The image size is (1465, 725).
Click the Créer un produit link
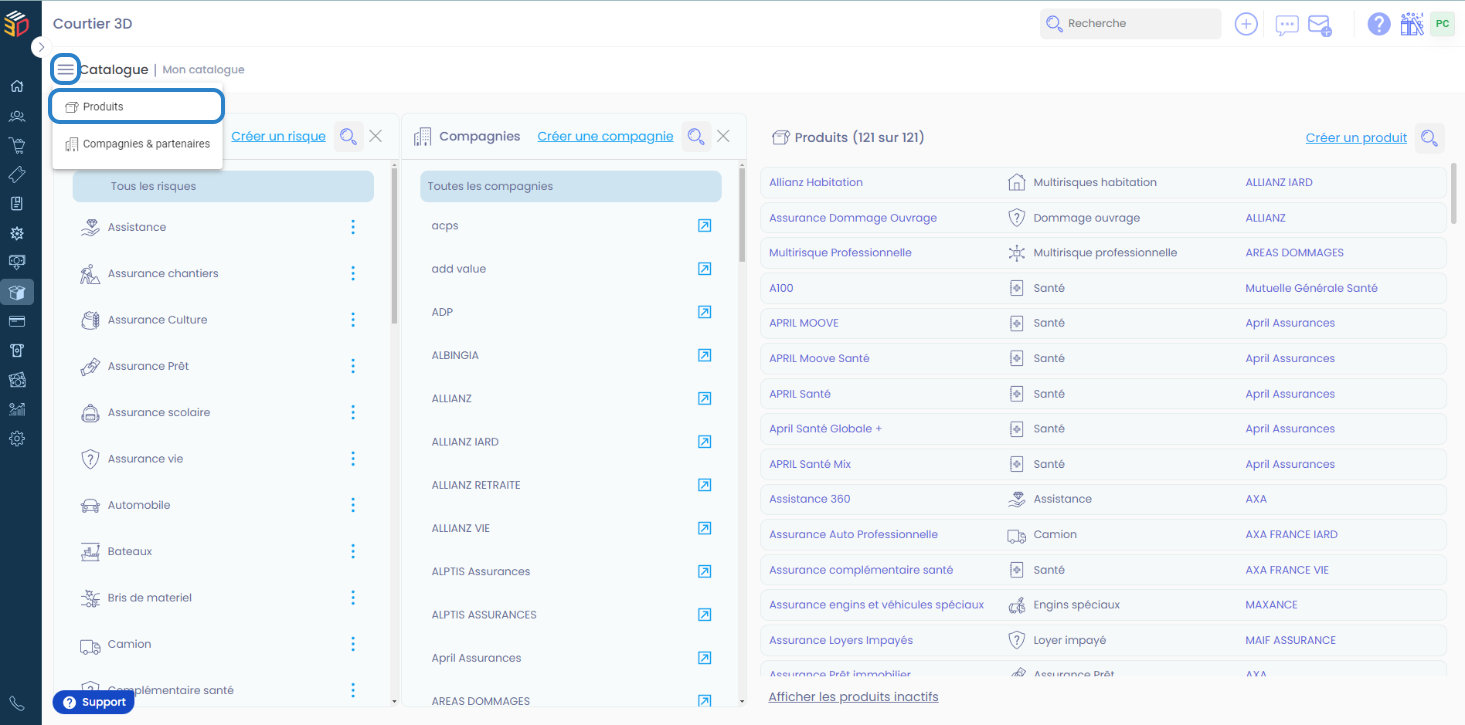[x=1356, y=138]
